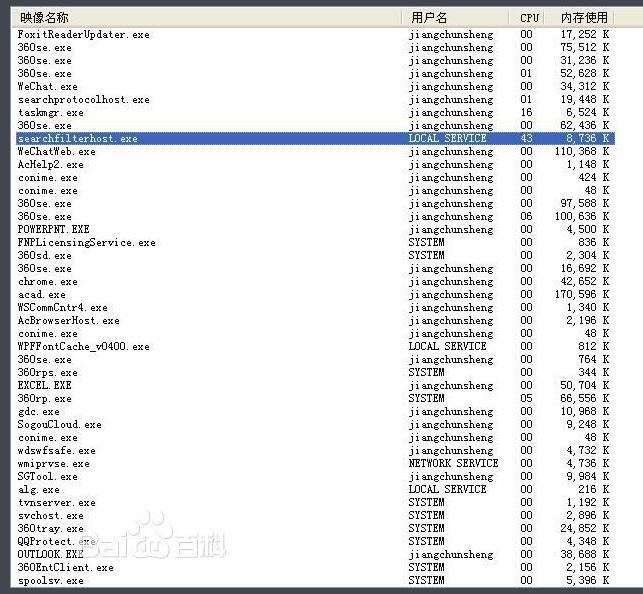Select the WPFFontCache_v0400.exe process

click(315, 346)
